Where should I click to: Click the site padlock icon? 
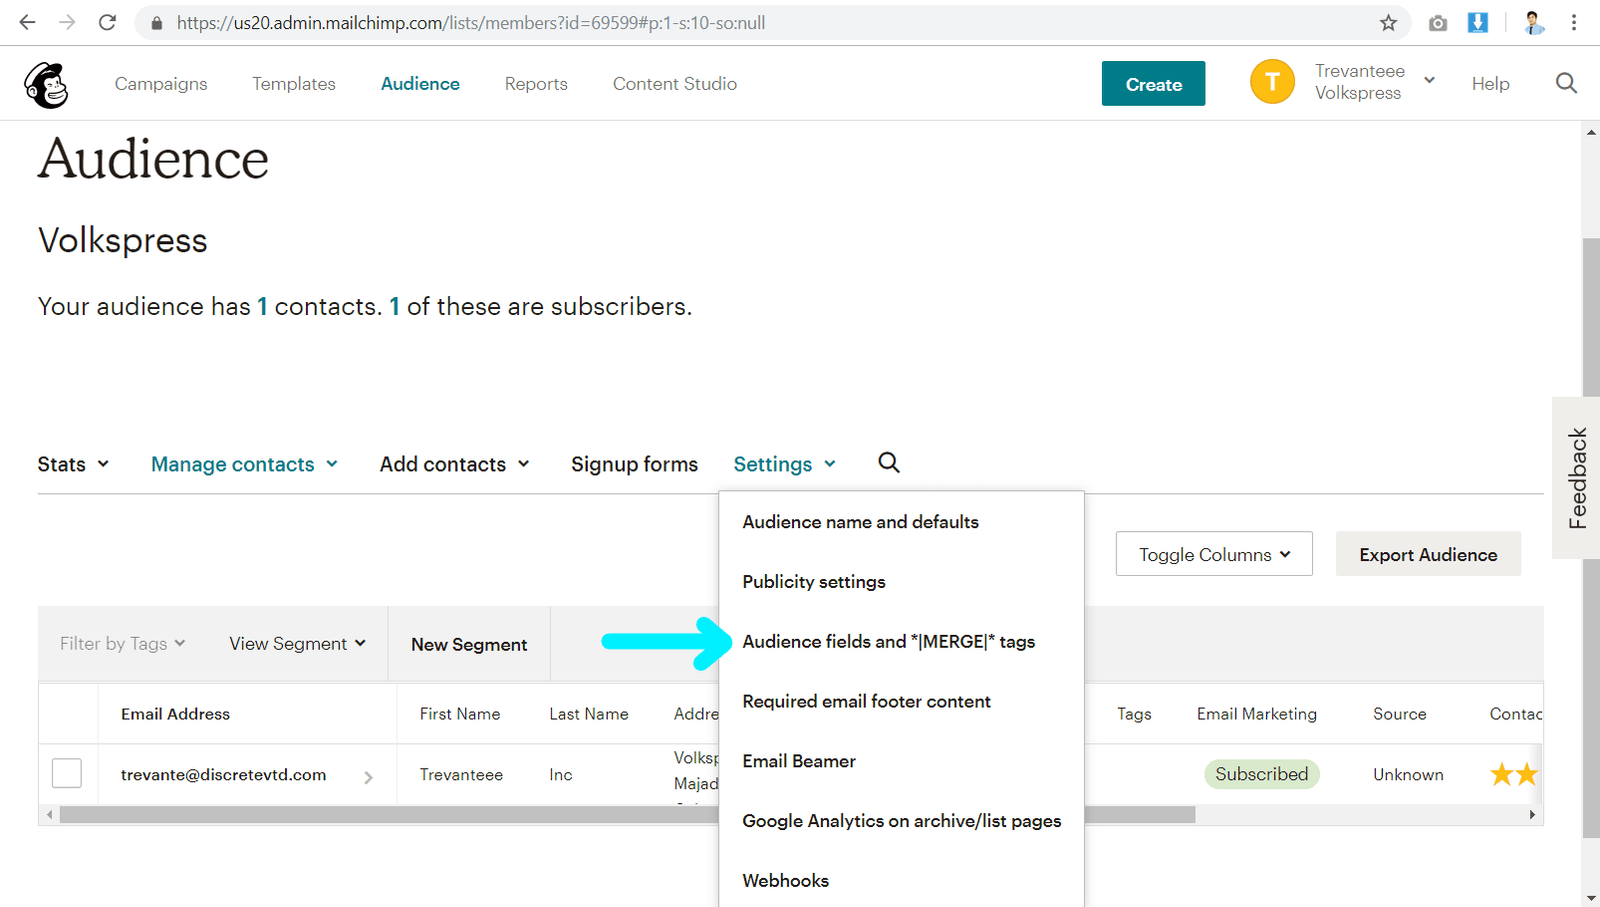(156, 22)
